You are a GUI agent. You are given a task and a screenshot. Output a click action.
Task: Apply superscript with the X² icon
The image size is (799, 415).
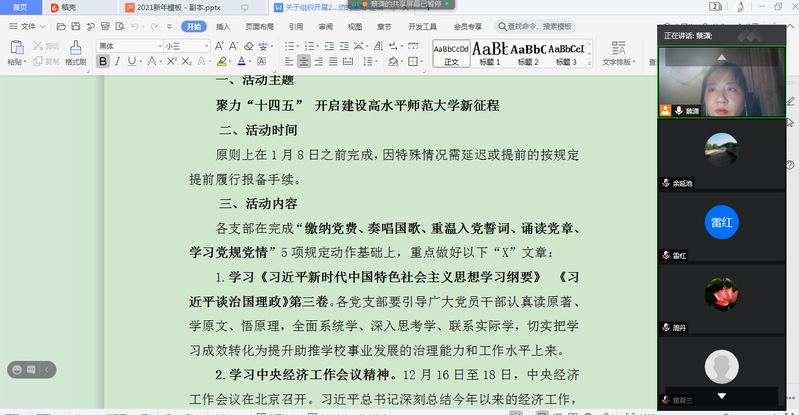[x=170, y=62]
